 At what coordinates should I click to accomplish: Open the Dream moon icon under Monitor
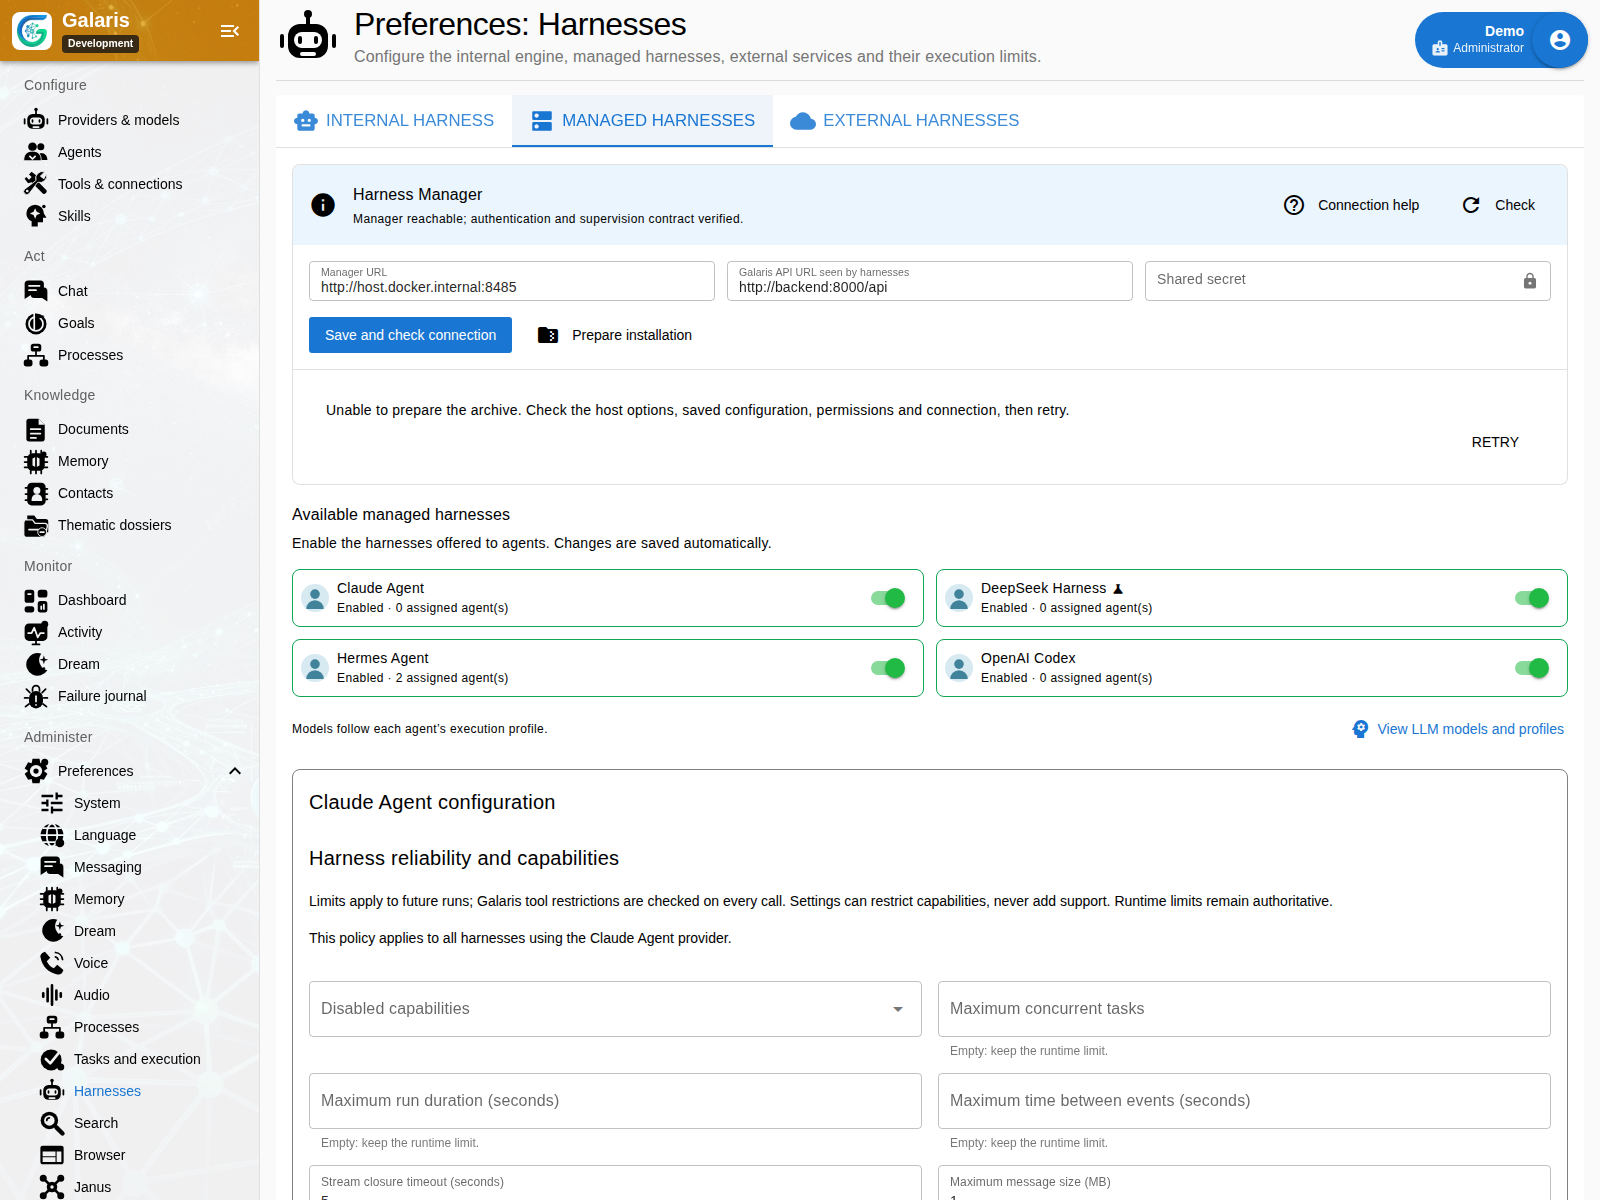(x=36, y=664)
